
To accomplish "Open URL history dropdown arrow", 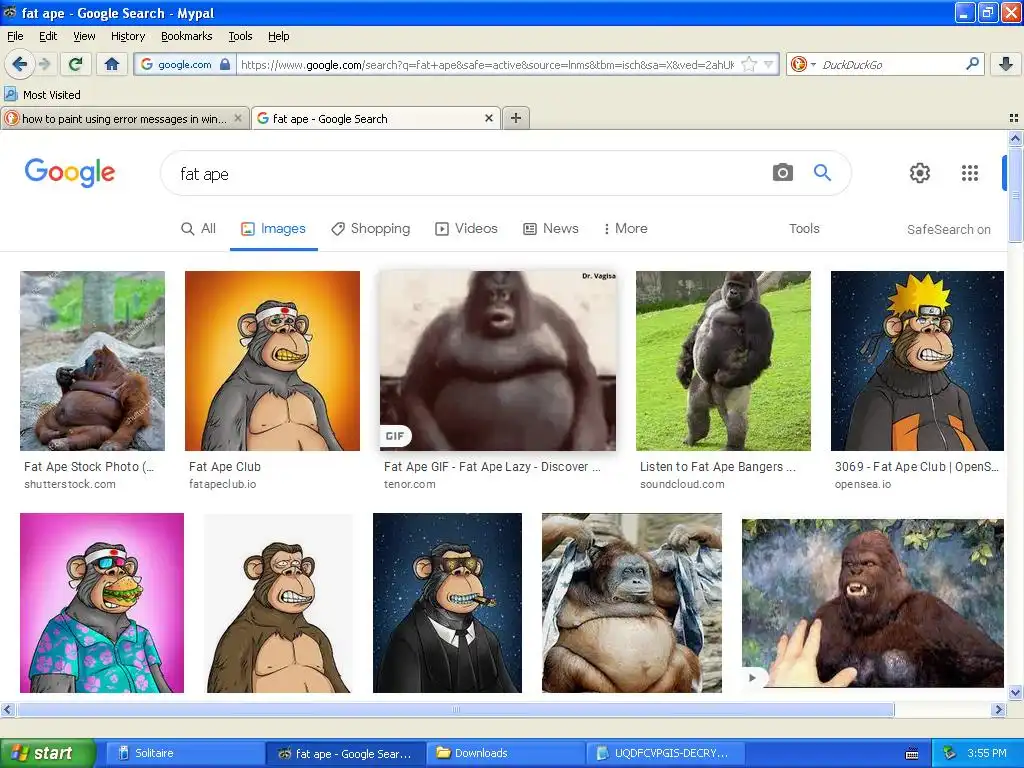I will pyautogui.click(x=769, y=65).
